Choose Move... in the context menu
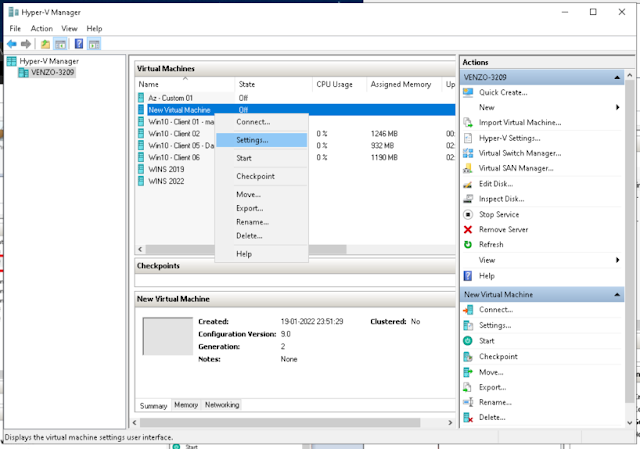This screenshot has width=640, height=449. 261,194
